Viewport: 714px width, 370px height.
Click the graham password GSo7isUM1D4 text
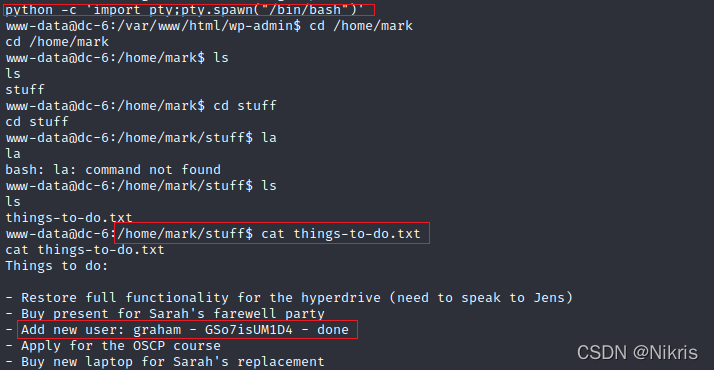click(249, 329)
